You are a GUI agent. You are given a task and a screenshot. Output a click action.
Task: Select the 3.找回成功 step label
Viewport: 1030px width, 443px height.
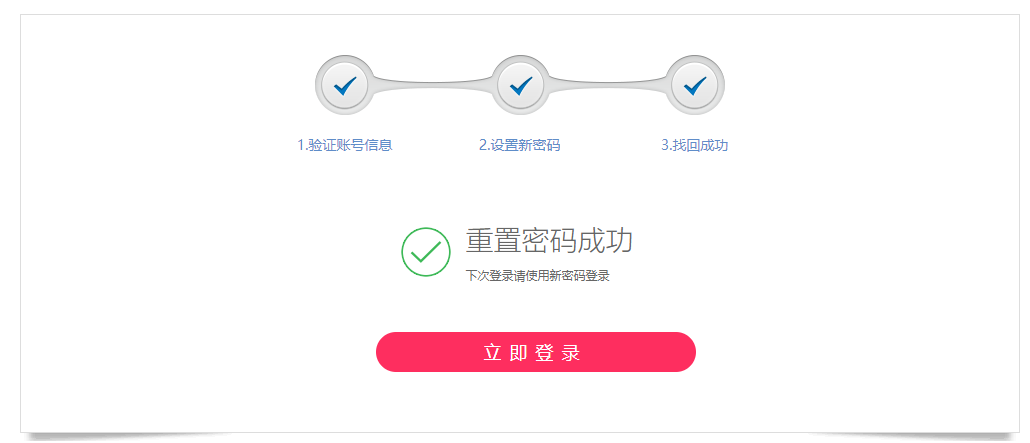tap(694, 145)
